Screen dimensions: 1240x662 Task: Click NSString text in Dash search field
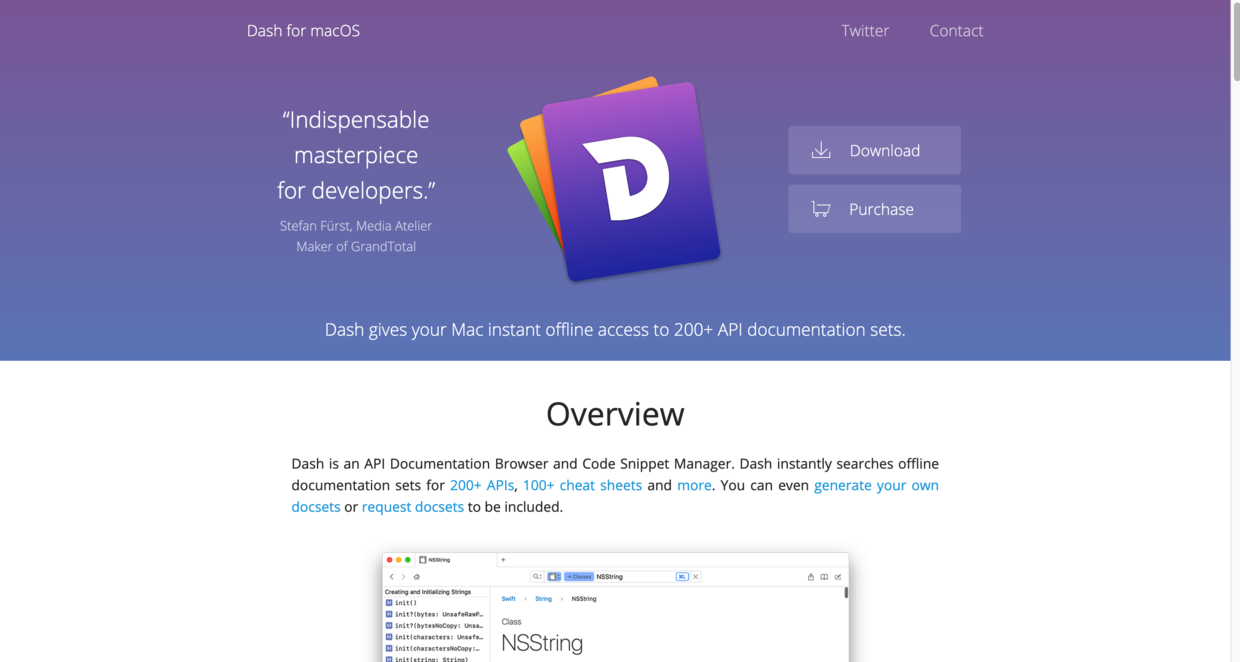609,577
